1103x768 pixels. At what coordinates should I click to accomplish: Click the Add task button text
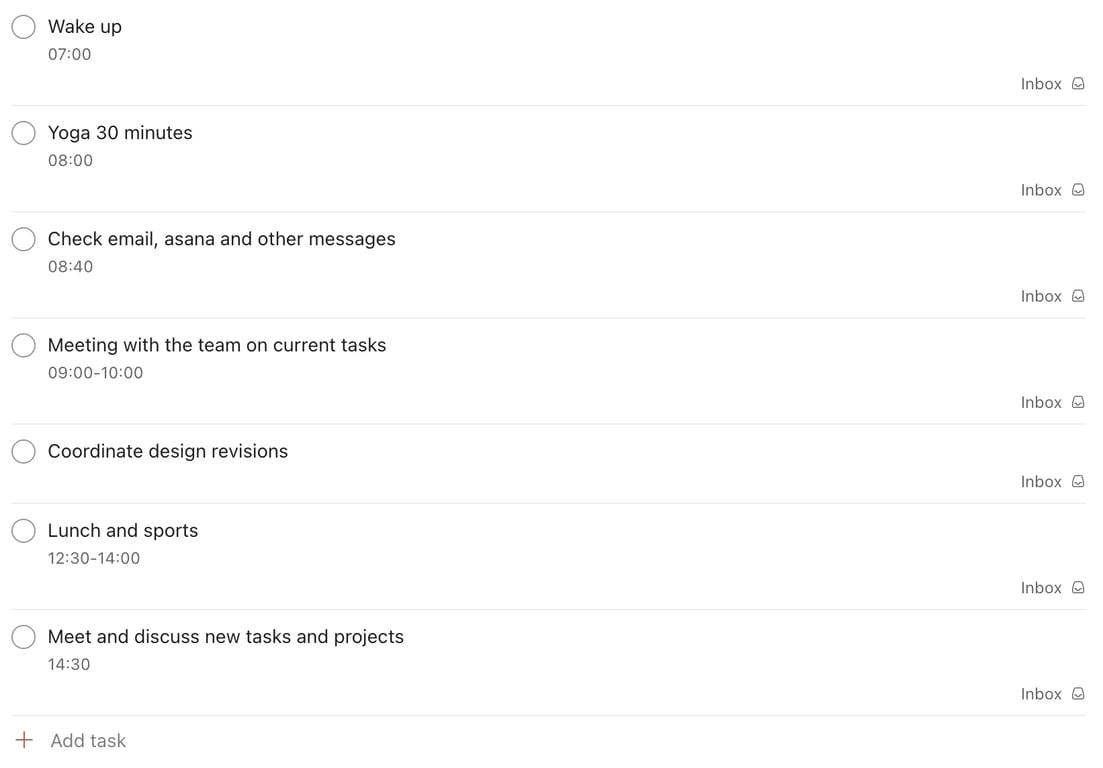click(88, 741)
